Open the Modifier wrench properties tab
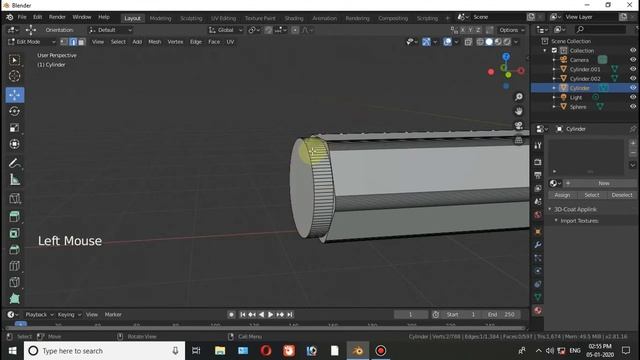 pos(538,245)
